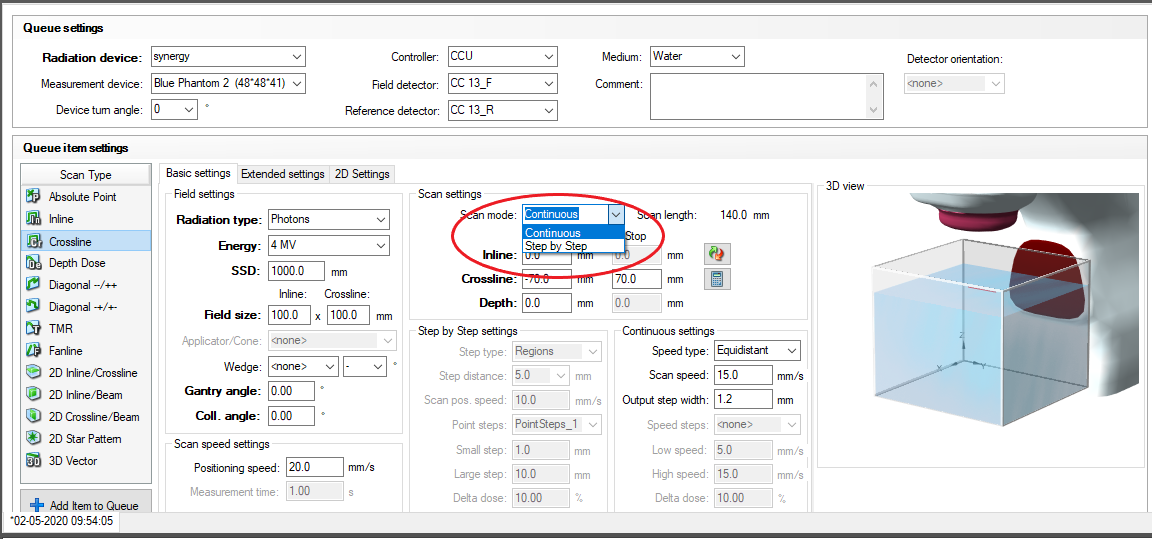
Task: Click the refresh arrows icon beside Inline row
Action: (x=716, y=254)
